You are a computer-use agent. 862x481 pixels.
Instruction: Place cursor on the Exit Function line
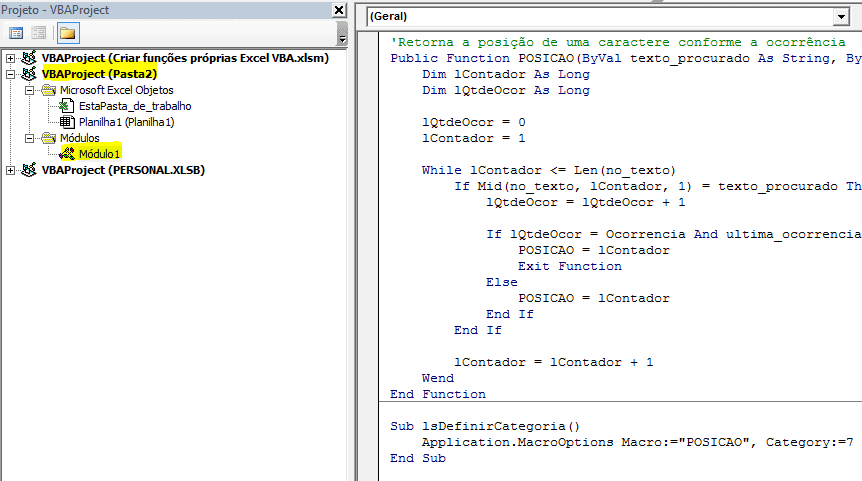(x=569, y=266)
